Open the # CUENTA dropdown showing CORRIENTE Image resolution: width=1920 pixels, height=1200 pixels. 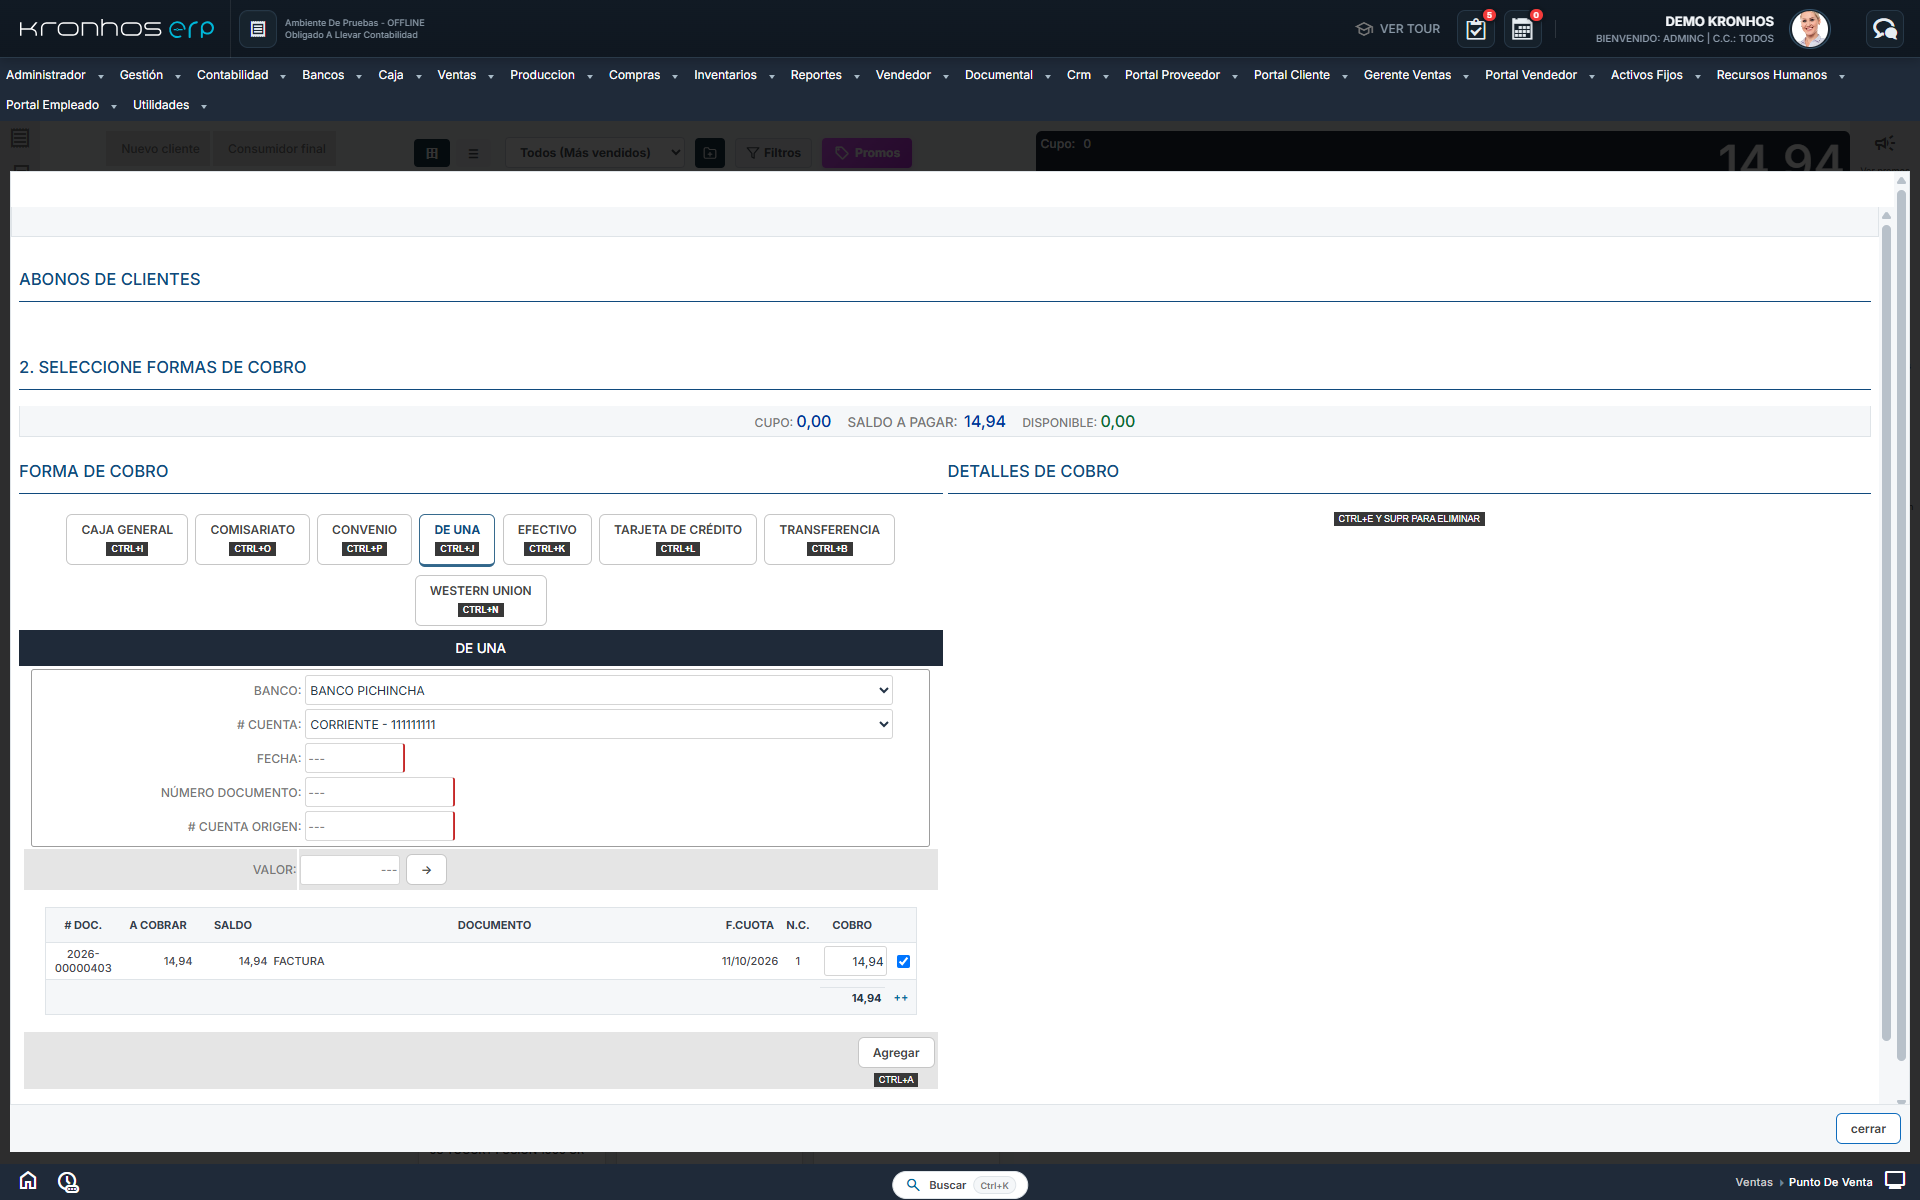(598, 724)
